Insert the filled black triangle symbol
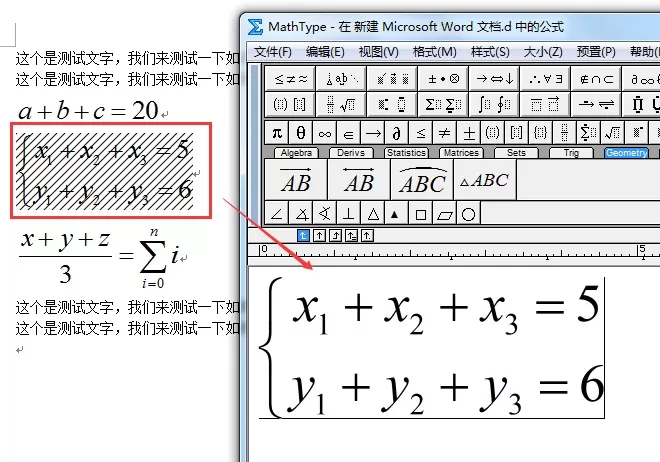This screenshot has height=462, width=660. coord(397,213)
